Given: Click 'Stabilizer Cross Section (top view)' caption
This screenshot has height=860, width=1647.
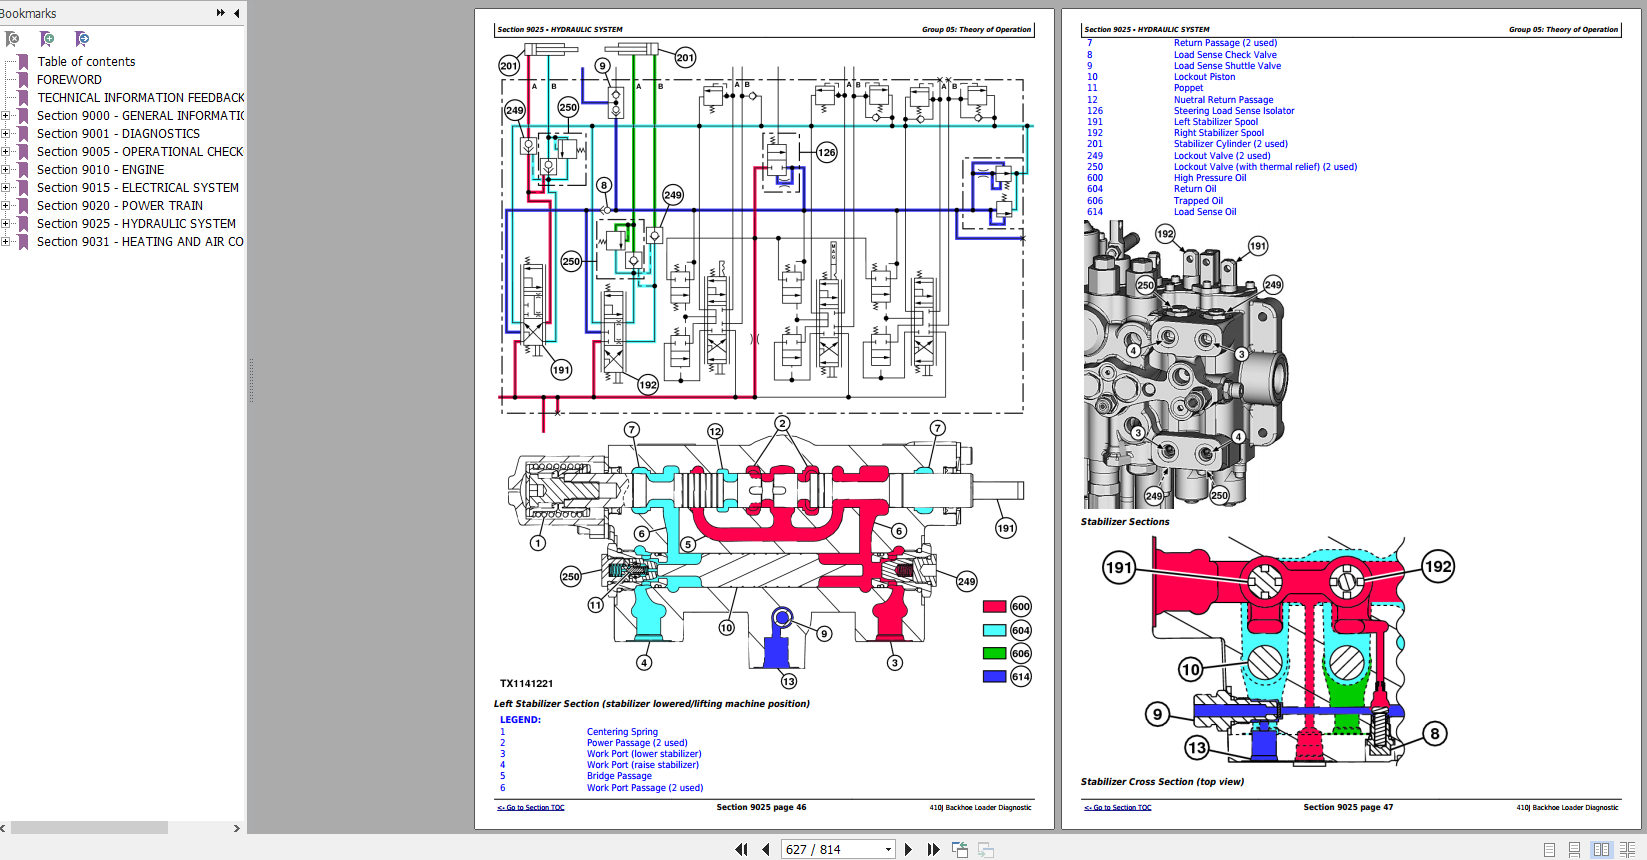Looking at the screenshot, I should (x=1162, y=782).
